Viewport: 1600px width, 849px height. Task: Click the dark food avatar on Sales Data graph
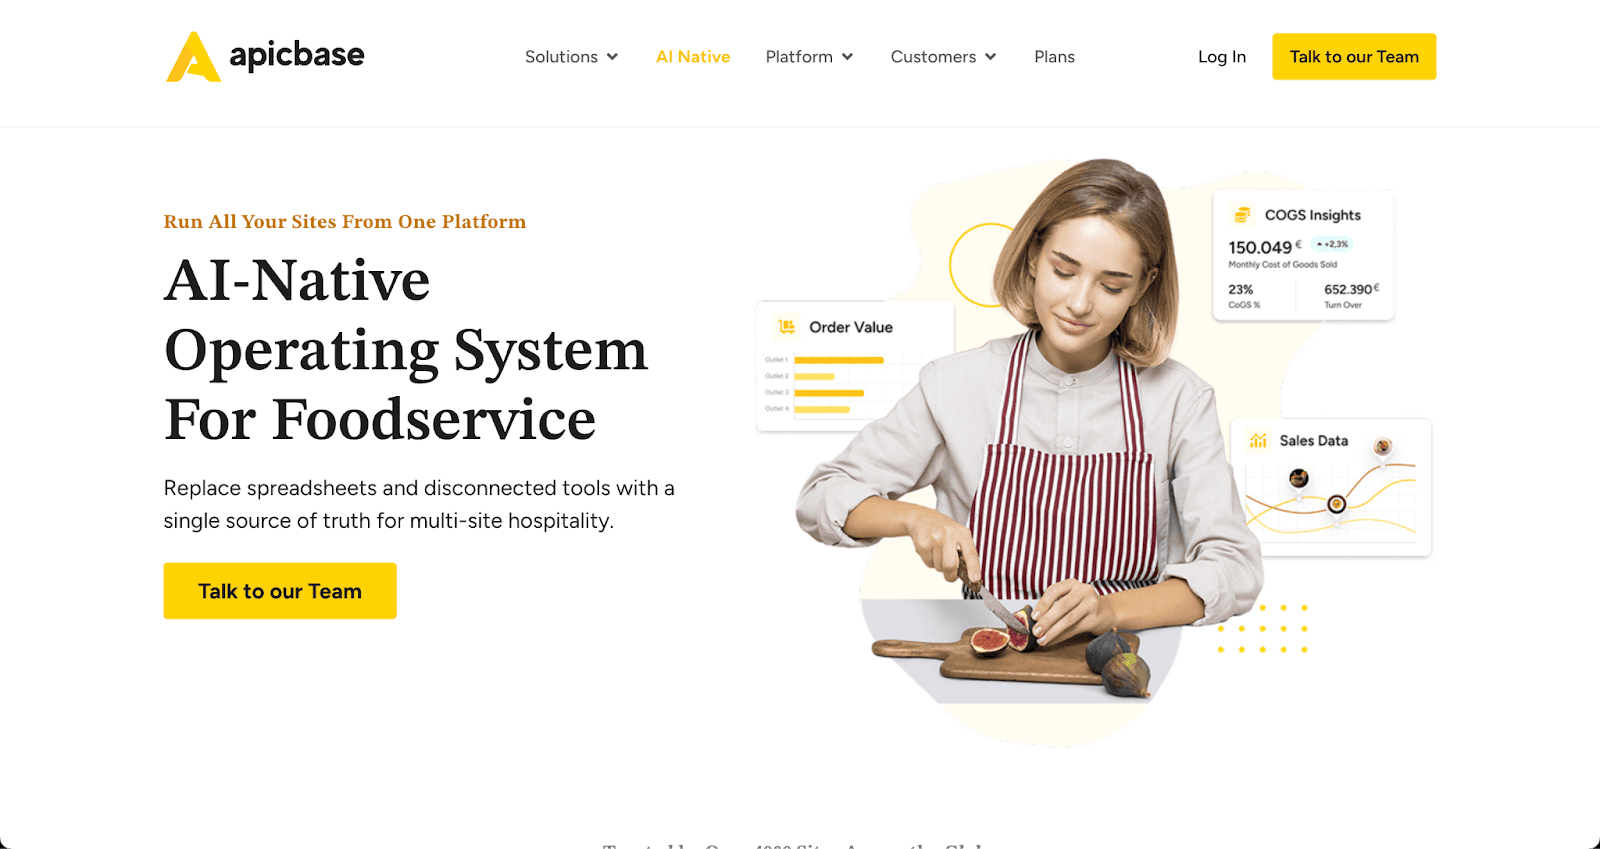pos(1298,478)
